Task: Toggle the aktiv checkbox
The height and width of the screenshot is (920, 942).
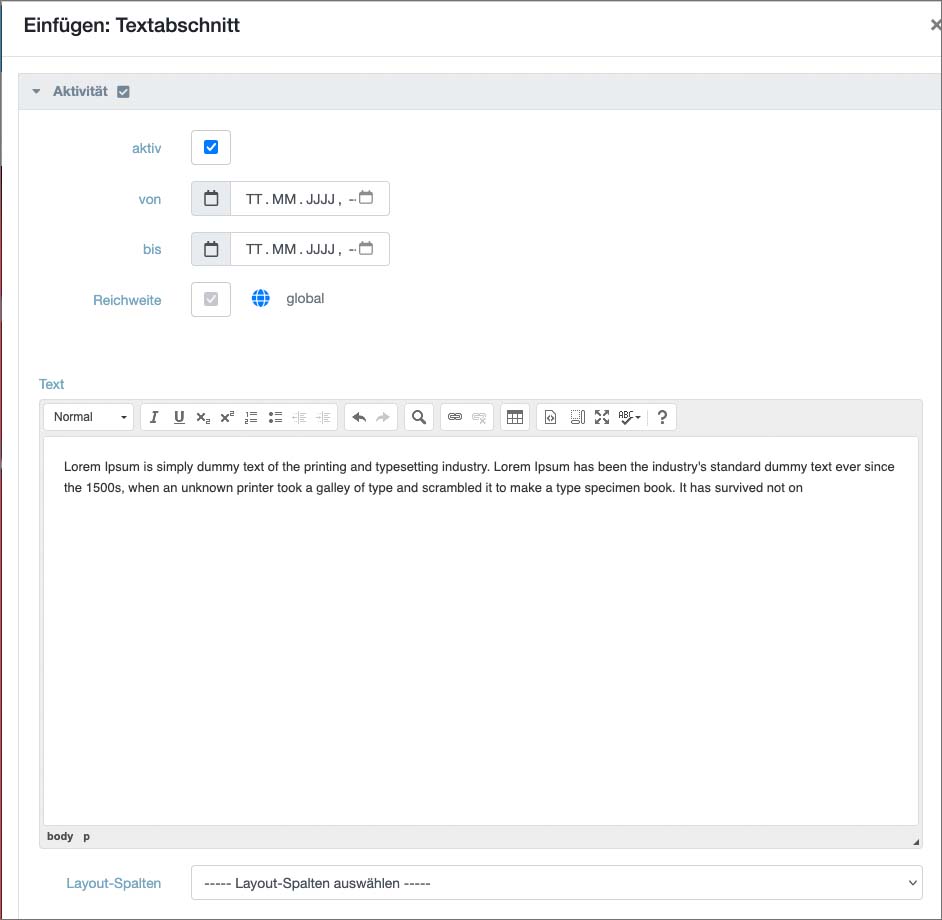Action: [211, 147]
